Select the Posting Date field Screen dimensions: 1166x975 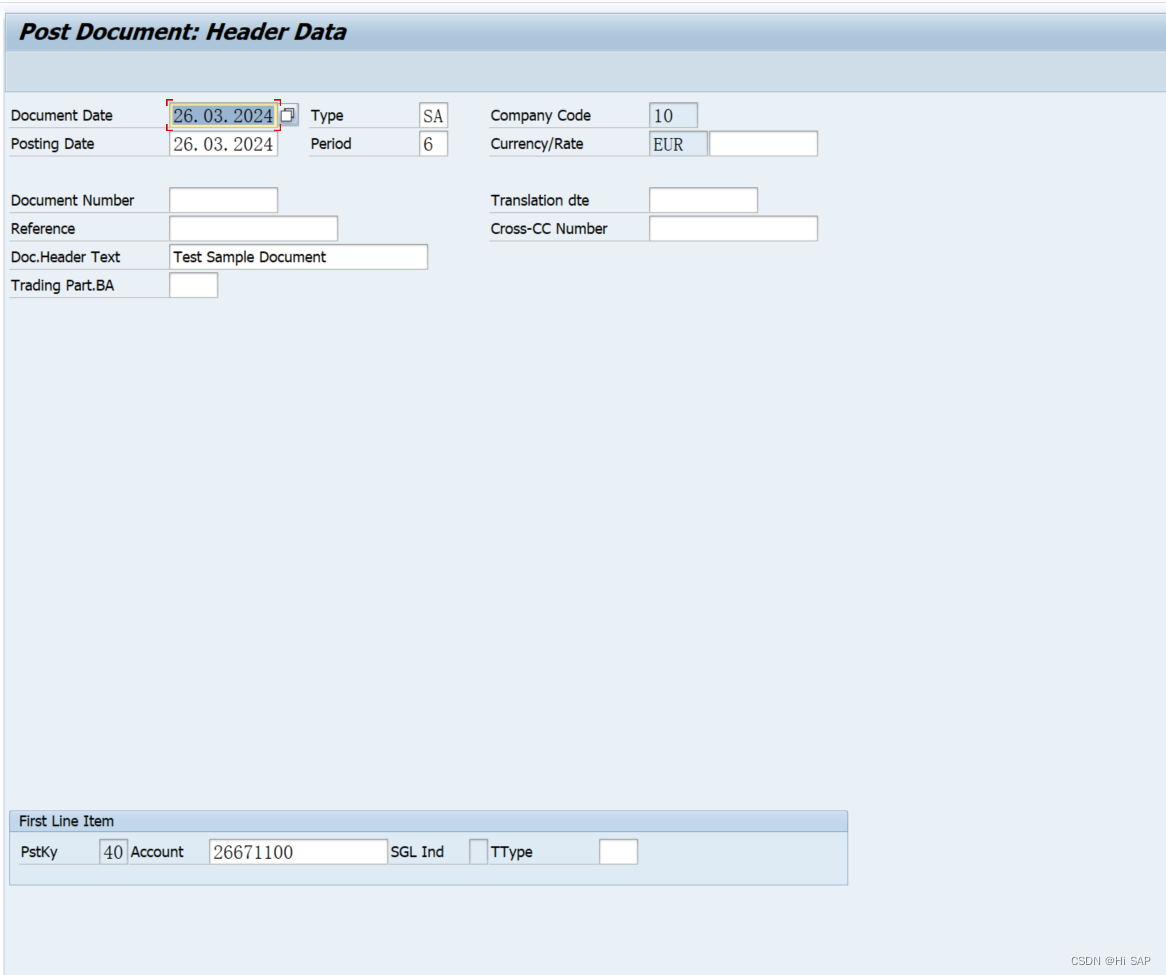click(x=220, y=143)
